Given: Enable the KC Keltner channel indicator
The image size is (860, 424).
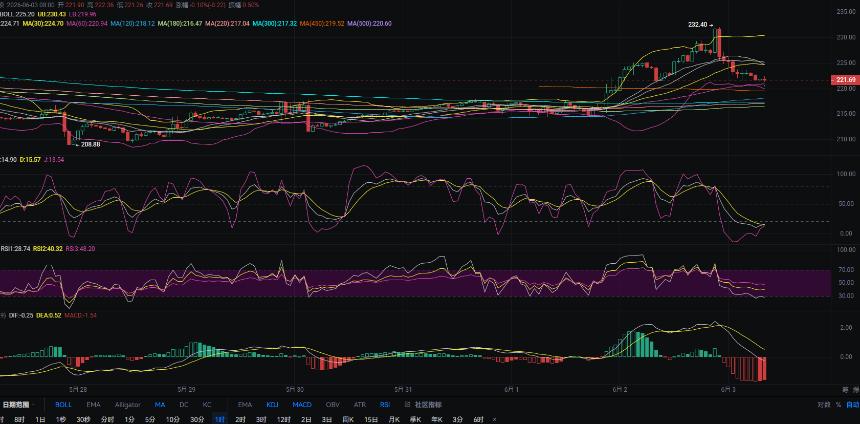Looking at the screenshot, I should pos(207,405).
